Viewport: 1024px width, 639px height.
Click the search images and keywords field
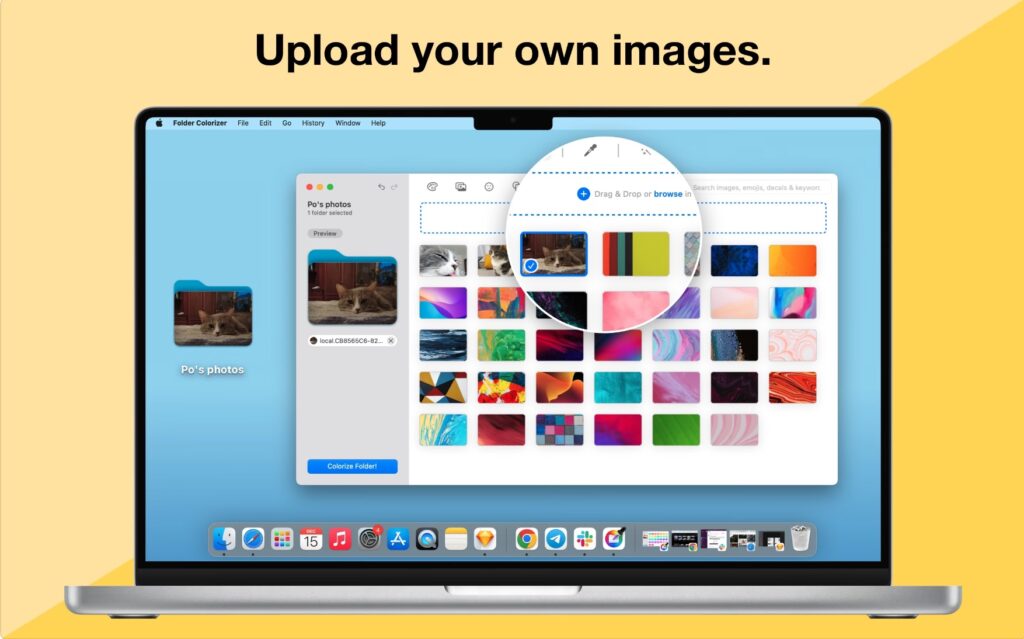click(x=762, y=188)
